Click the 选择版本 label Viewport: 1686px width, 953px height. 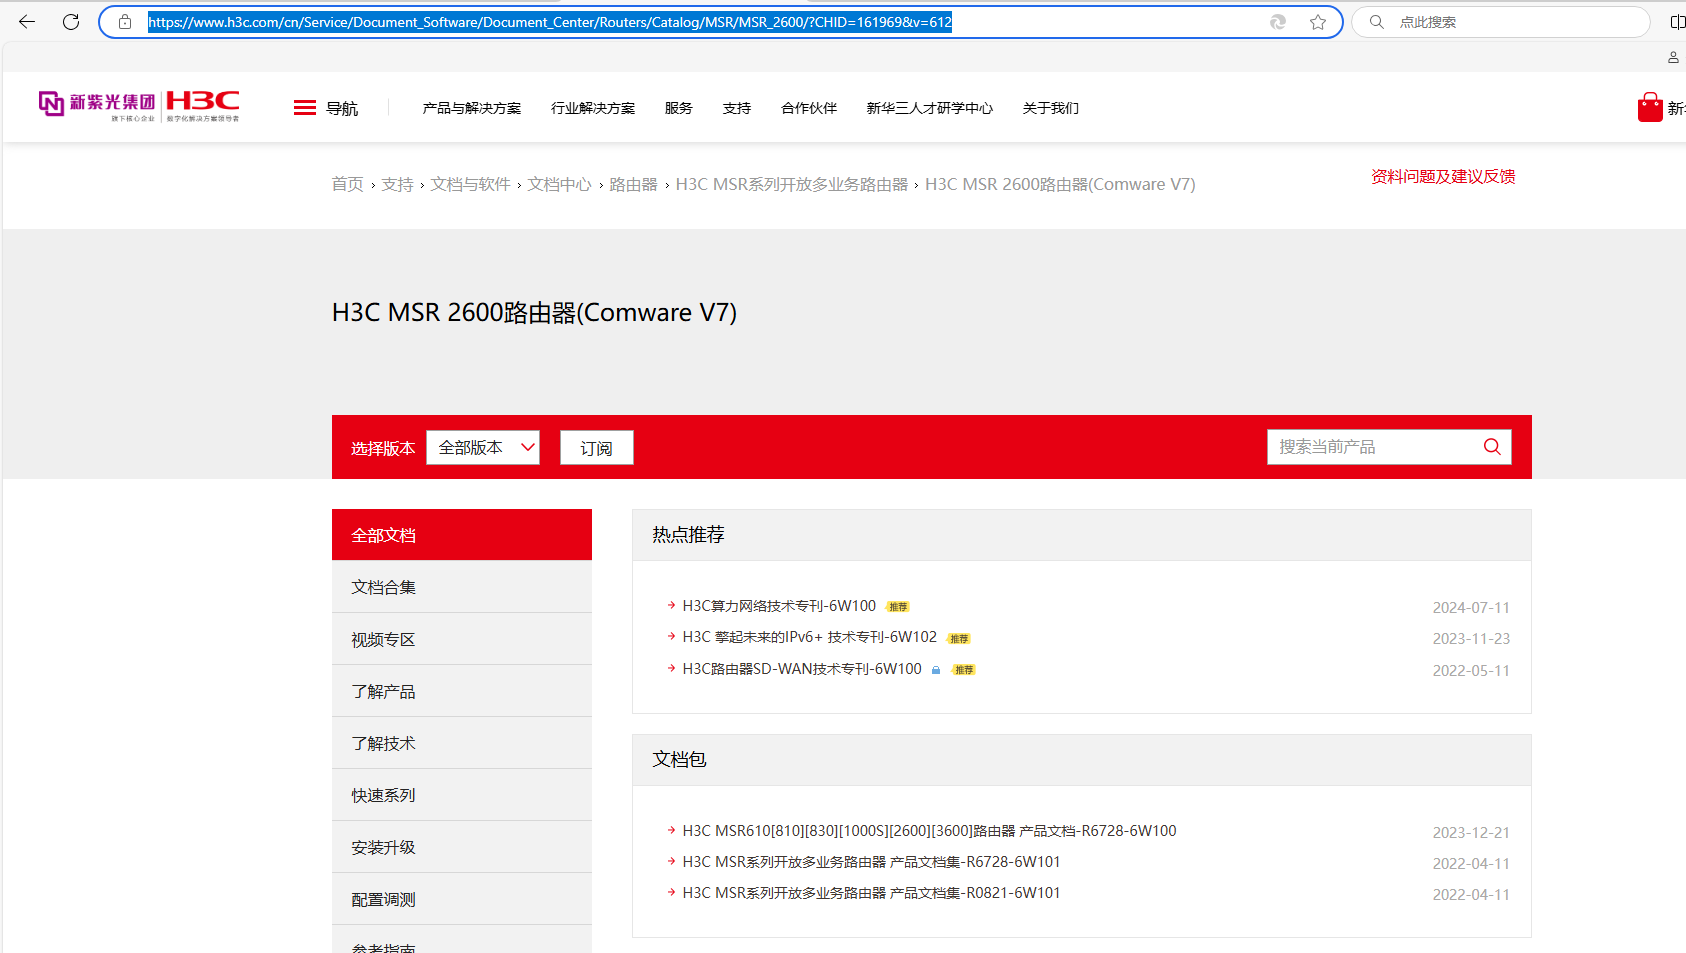click(x=383, y=448)
